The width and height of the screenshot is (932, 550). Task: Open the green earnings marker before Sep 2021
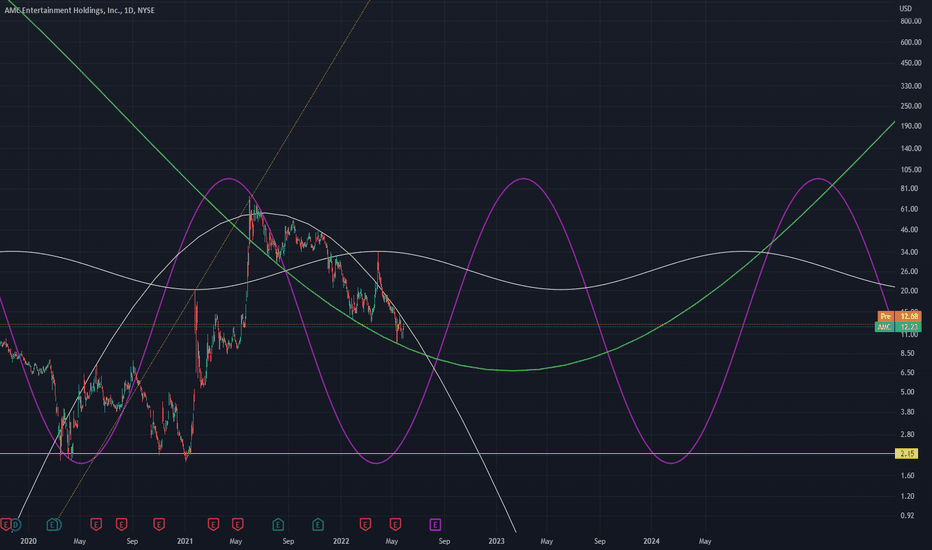[x=278, y=524]
